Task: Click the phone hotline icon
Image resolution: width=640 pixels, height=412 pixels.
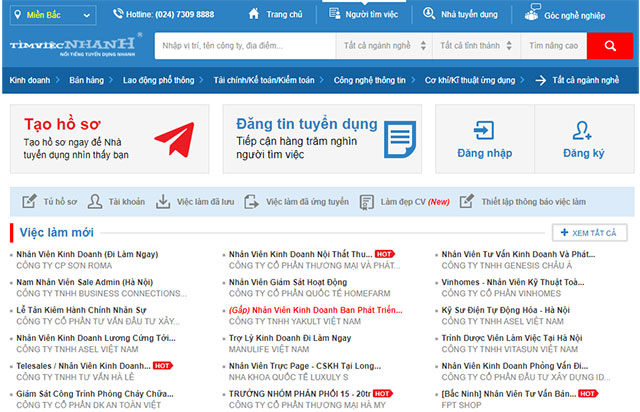Action: coord(118,14)
